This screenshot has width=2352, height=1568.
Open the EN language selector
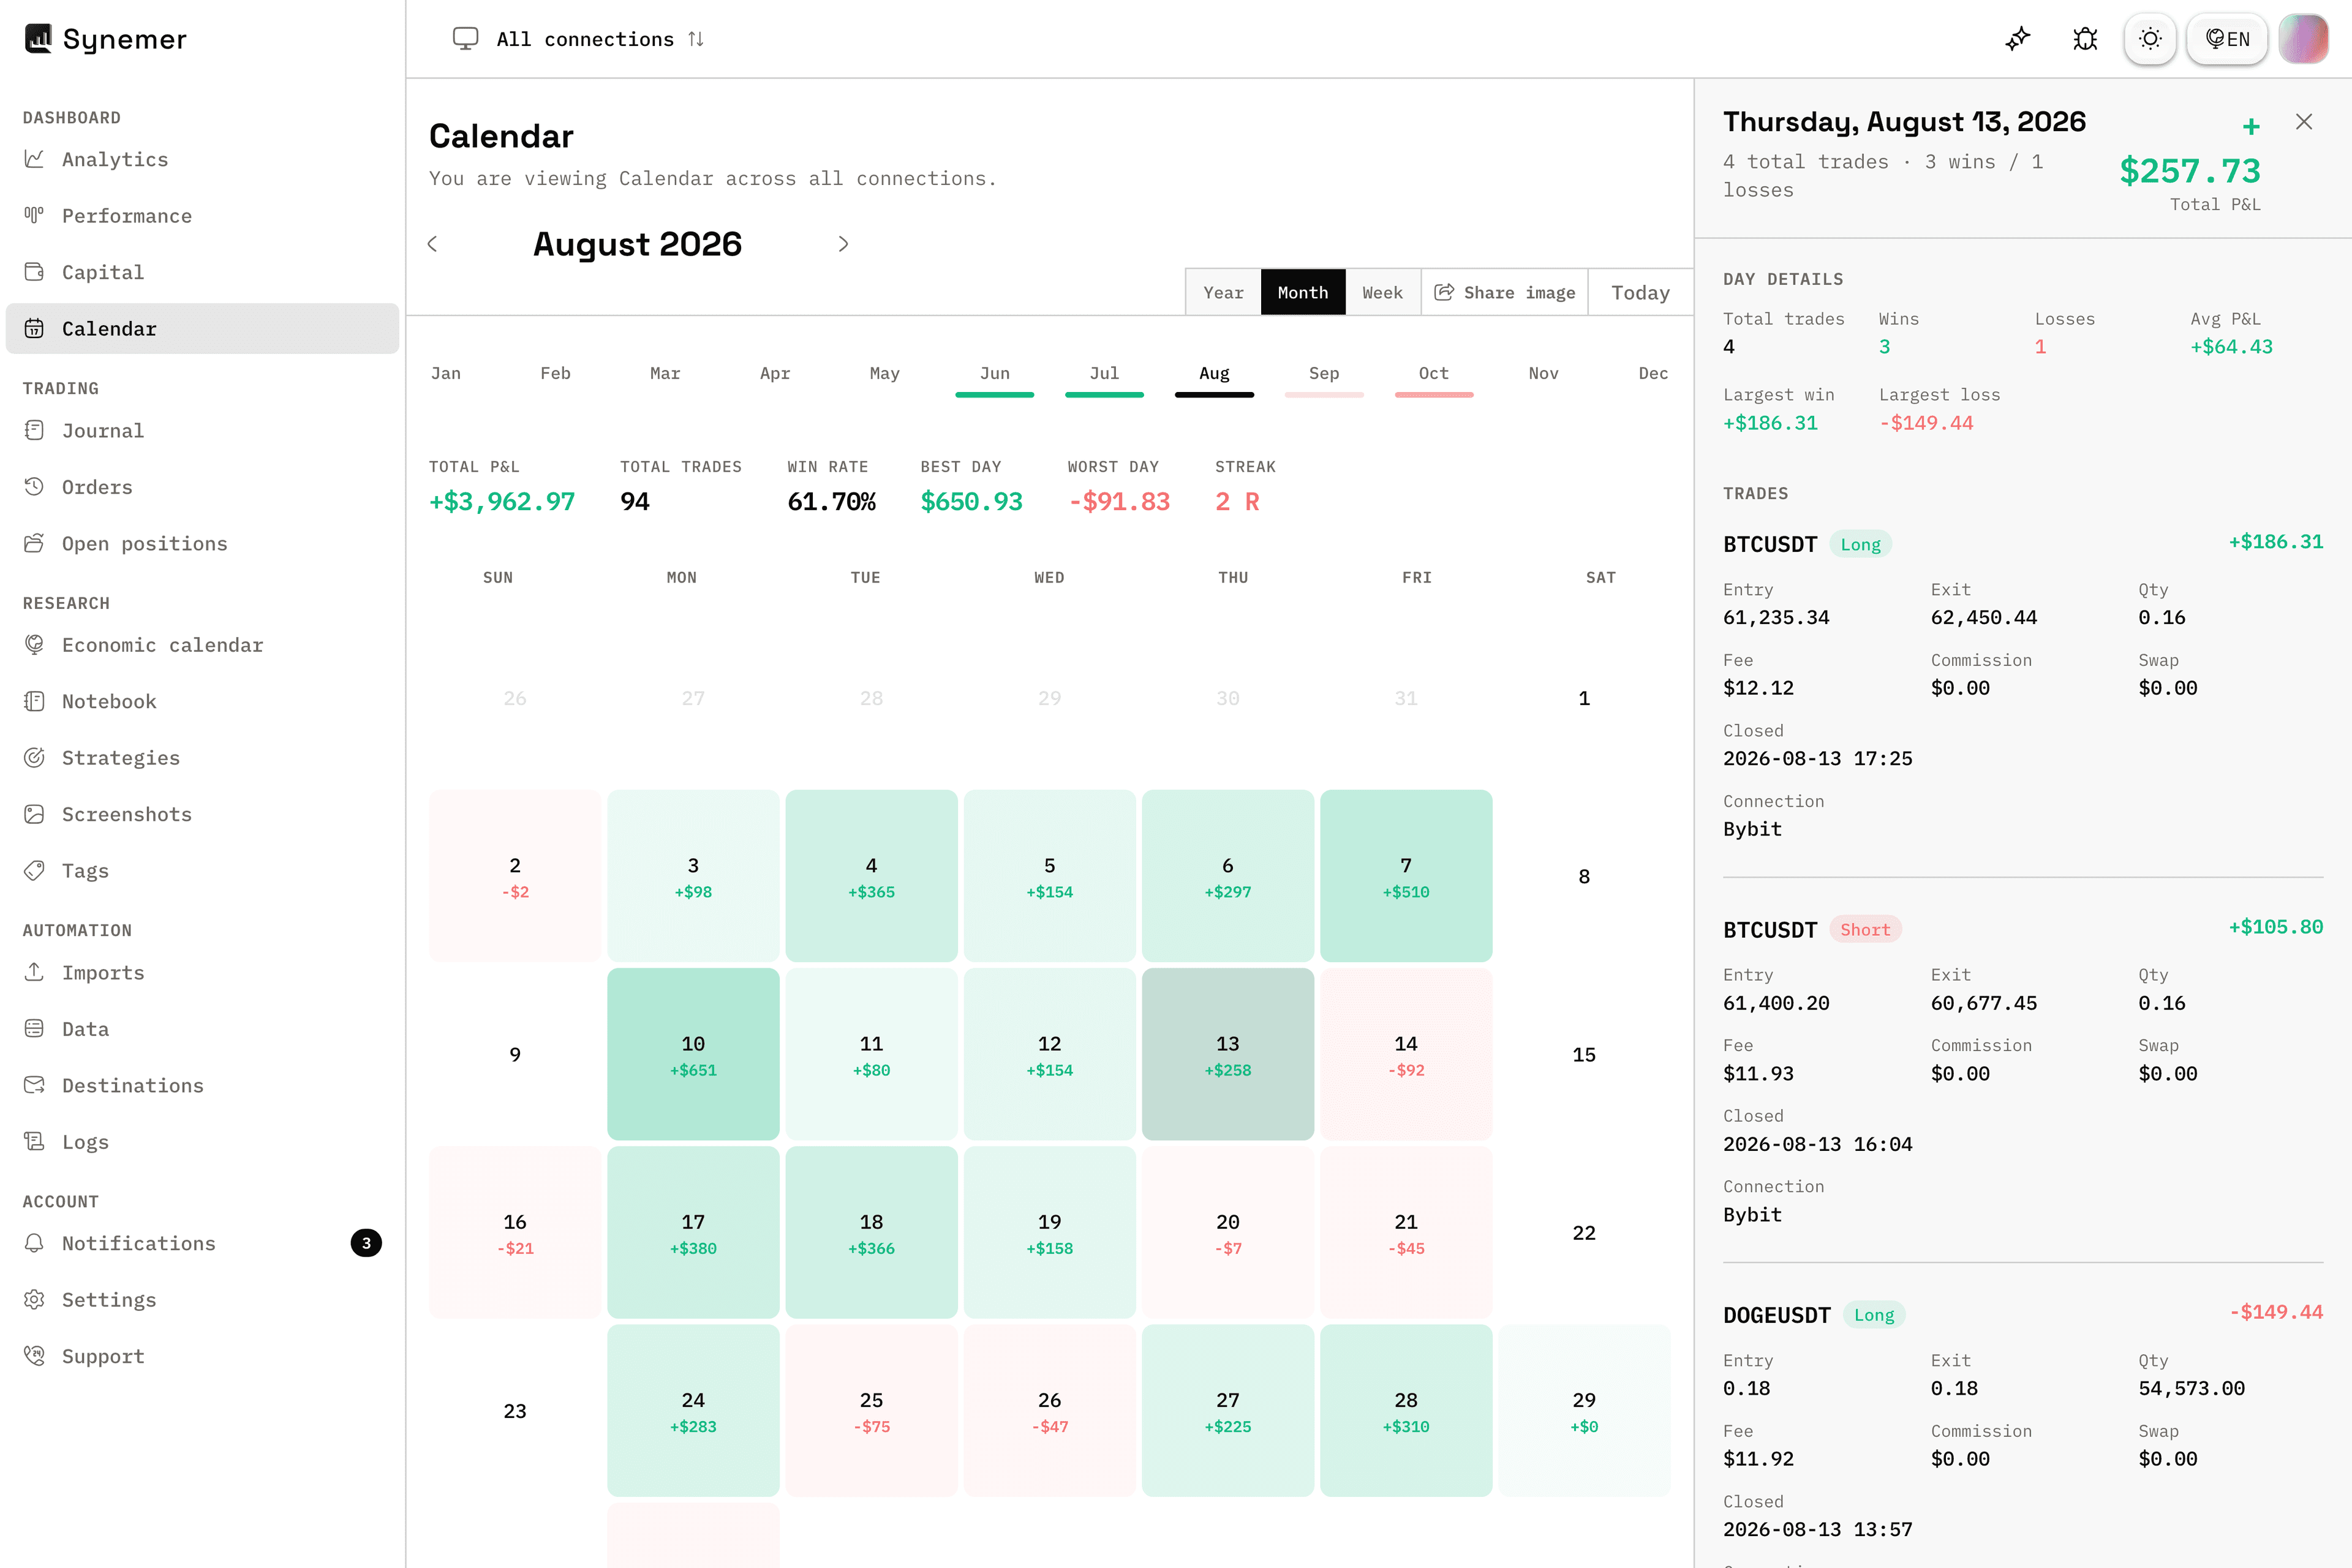(x=2227, y=39)
